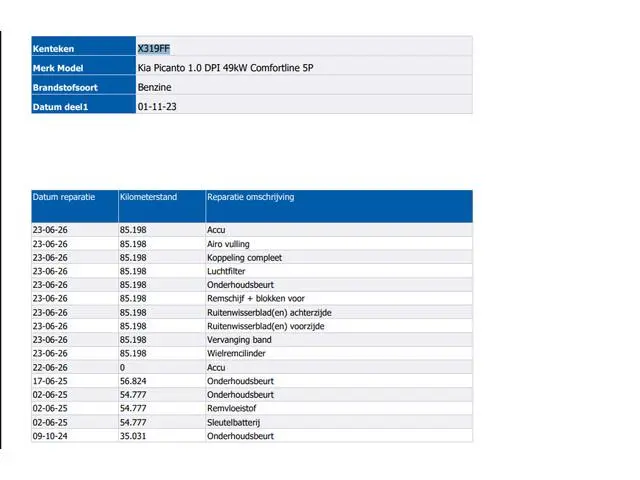Select the Sleutelbatterij entry
The width and height of the screenshot is (640, 480).
tap(233, 422)
